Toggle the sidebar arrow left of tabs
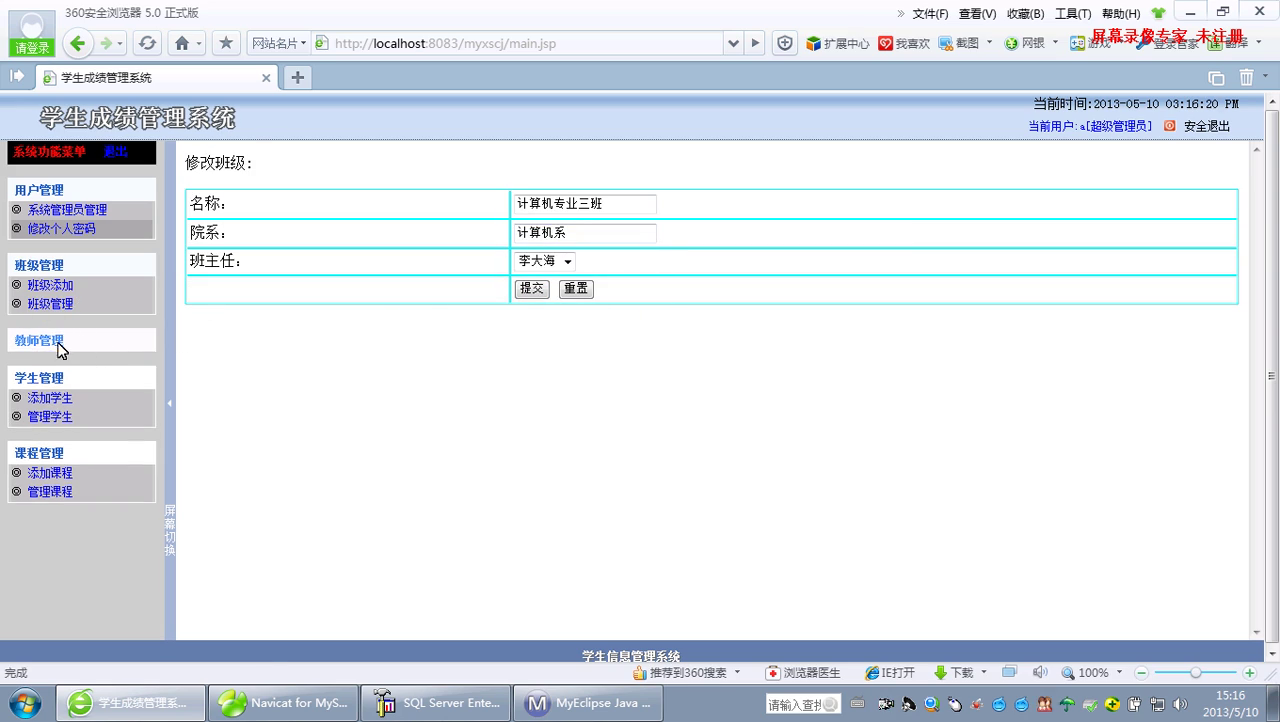Image resolution: width=1280 pixels, height=722 pixels. click(x=17, y=76)
